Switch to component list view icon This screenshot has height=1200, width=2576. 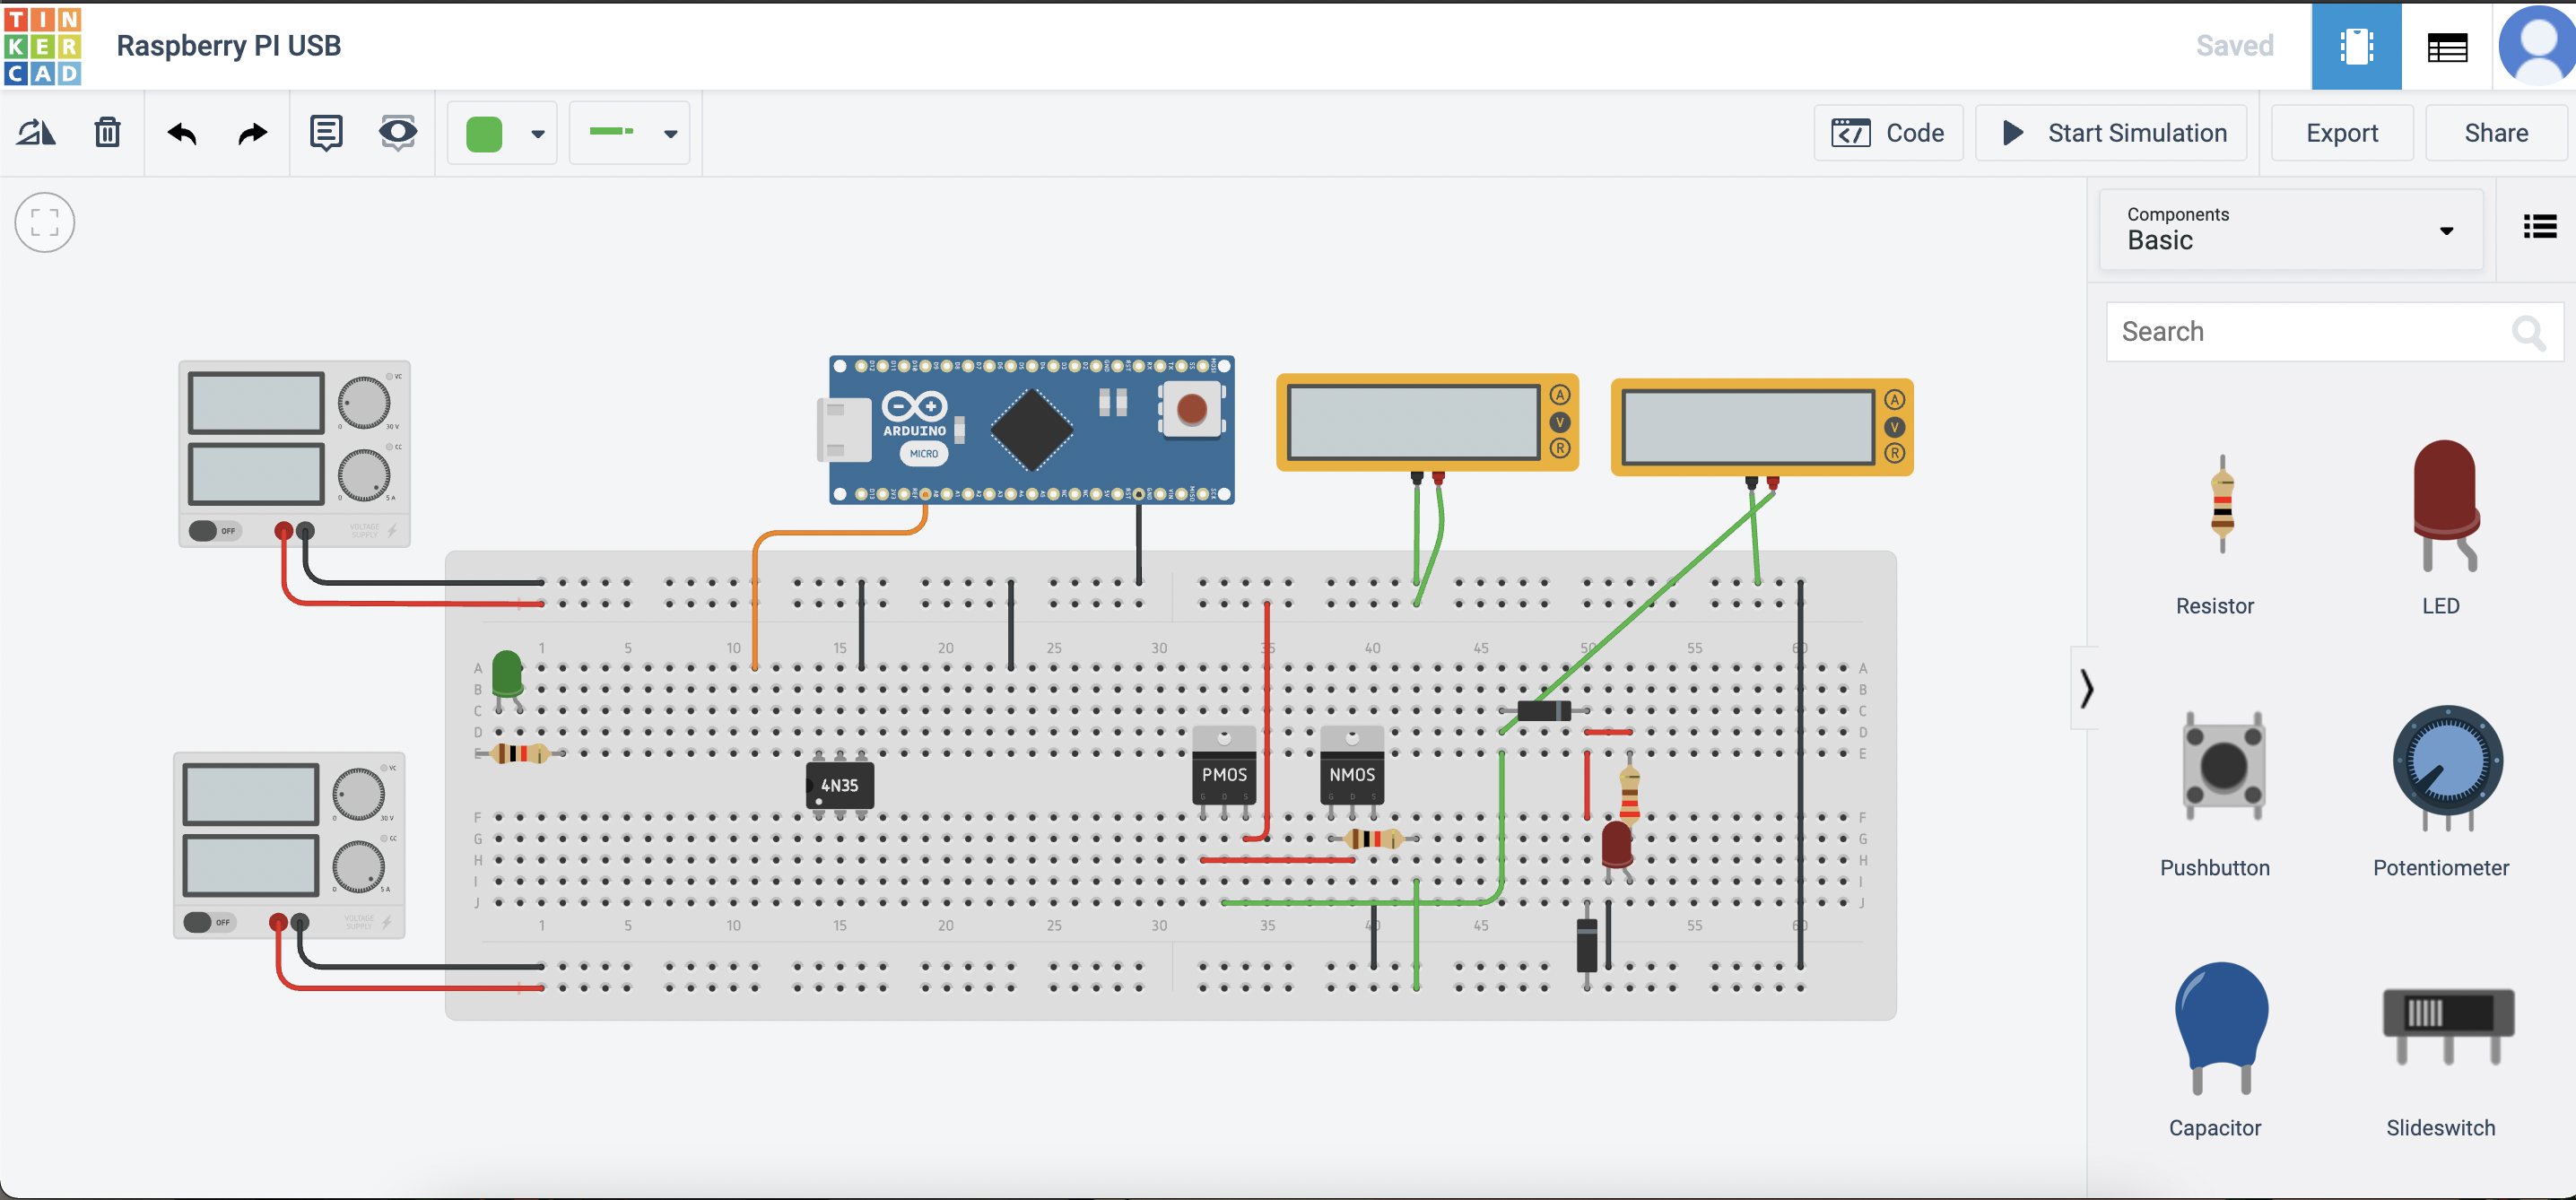(x=2539, y=227)
